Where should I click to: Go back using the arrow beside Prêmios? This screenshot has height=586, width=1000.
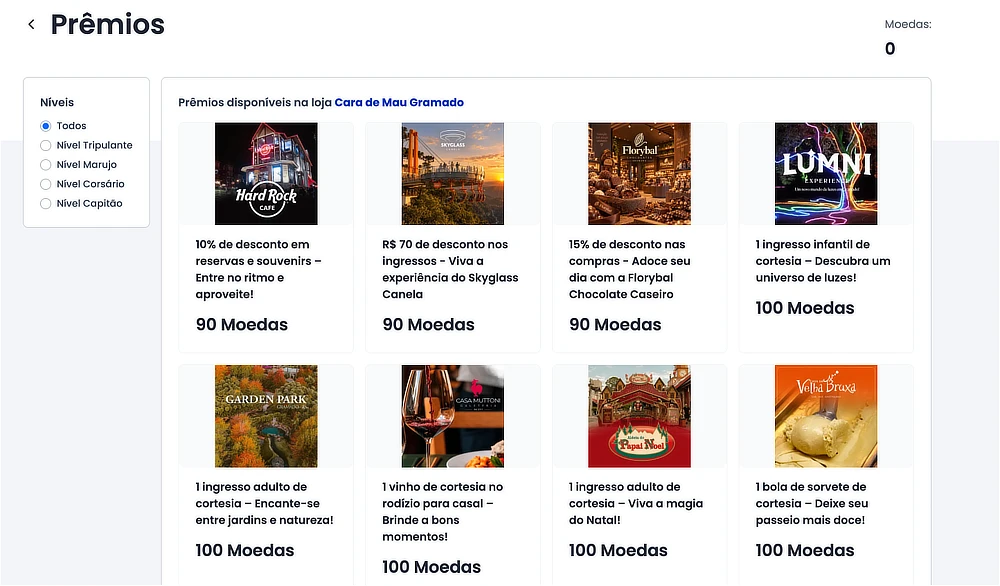pyautogui.click(x=31, y=24)
